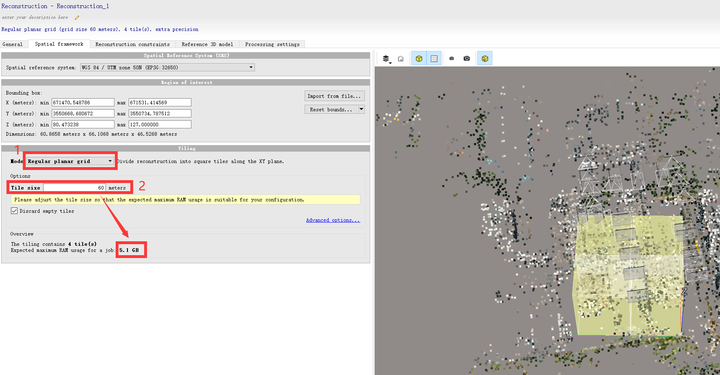This screenshot has height=375, width=720.
Task: Open the Reconstruction constraints tab
Action: point(132,44)
